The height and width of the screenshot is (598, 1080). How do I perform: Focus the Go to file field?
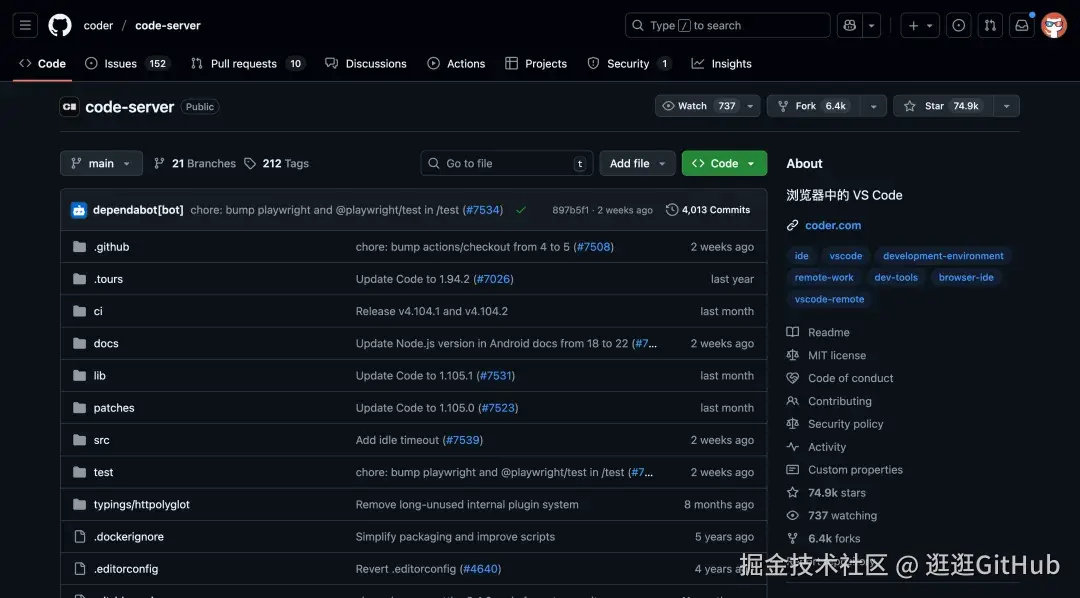(x=506, y=163)
